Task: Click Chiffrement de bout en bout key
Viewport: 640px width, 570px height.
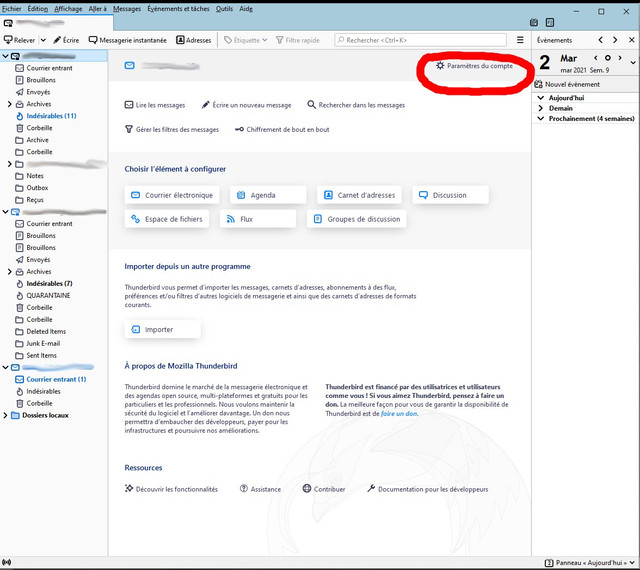Action: 240,129
